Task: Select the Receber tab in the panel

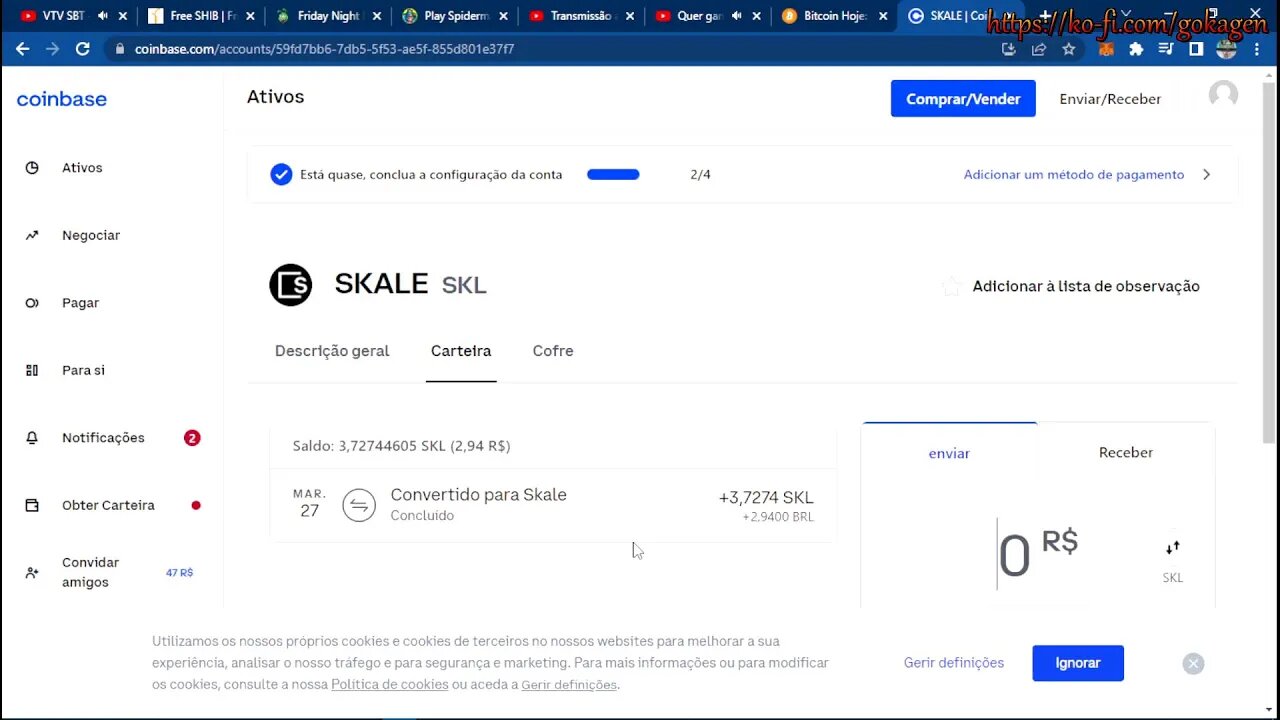Action: (x=1126, y=453)
